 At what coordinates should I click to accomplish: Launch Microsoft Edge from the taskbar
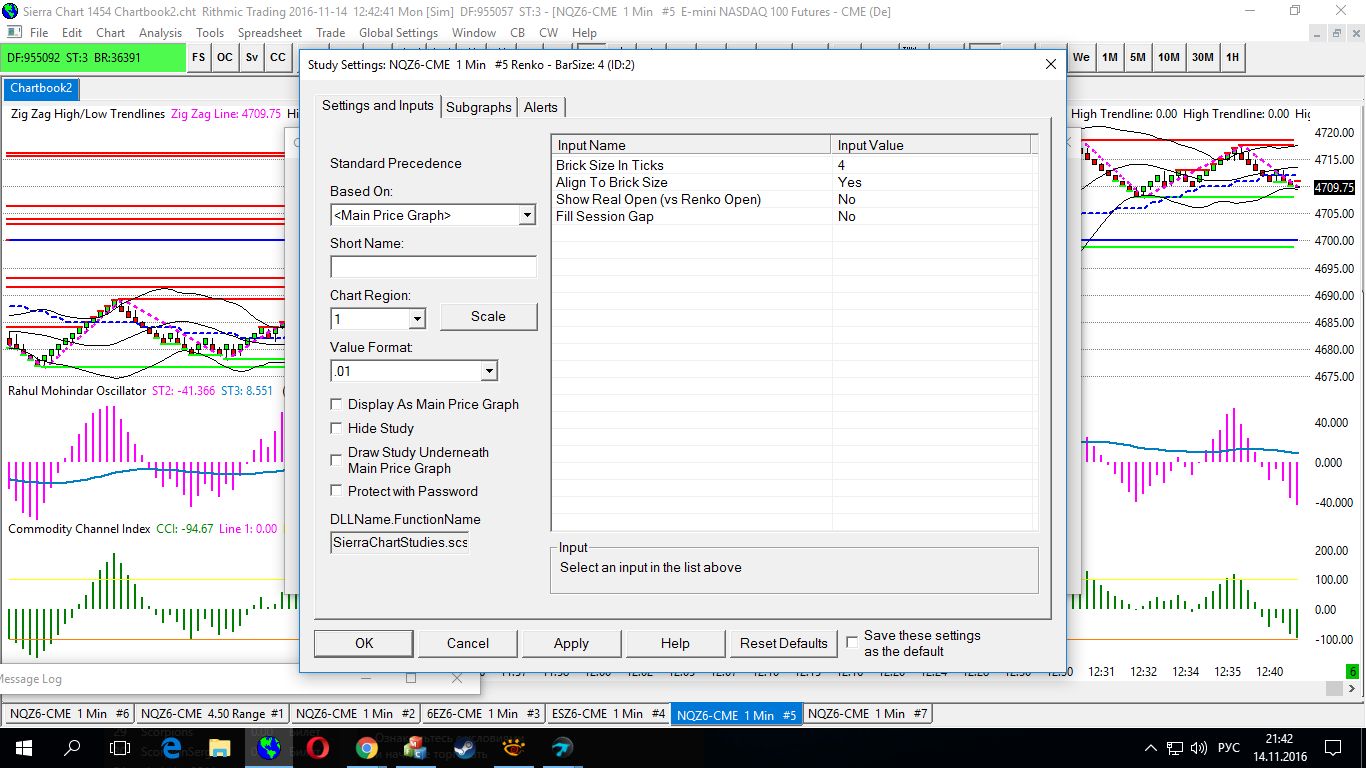pyautogui.click(x=170, y=748)
